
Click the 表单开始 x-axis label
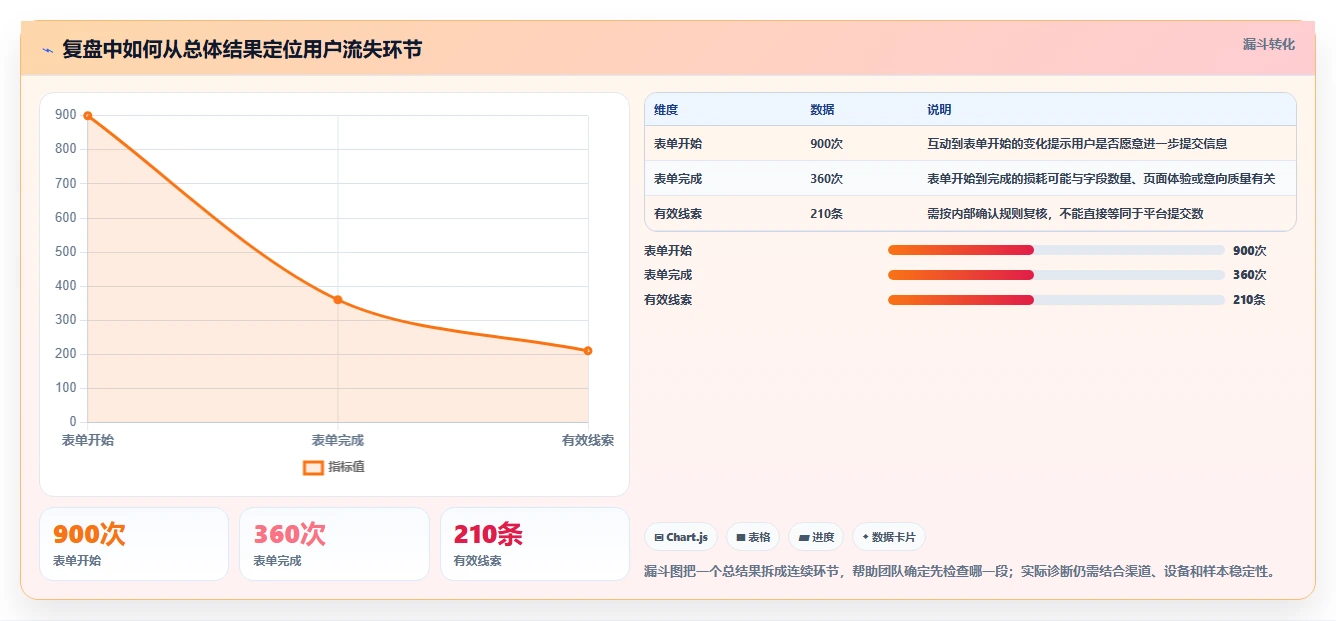[88, 440]
